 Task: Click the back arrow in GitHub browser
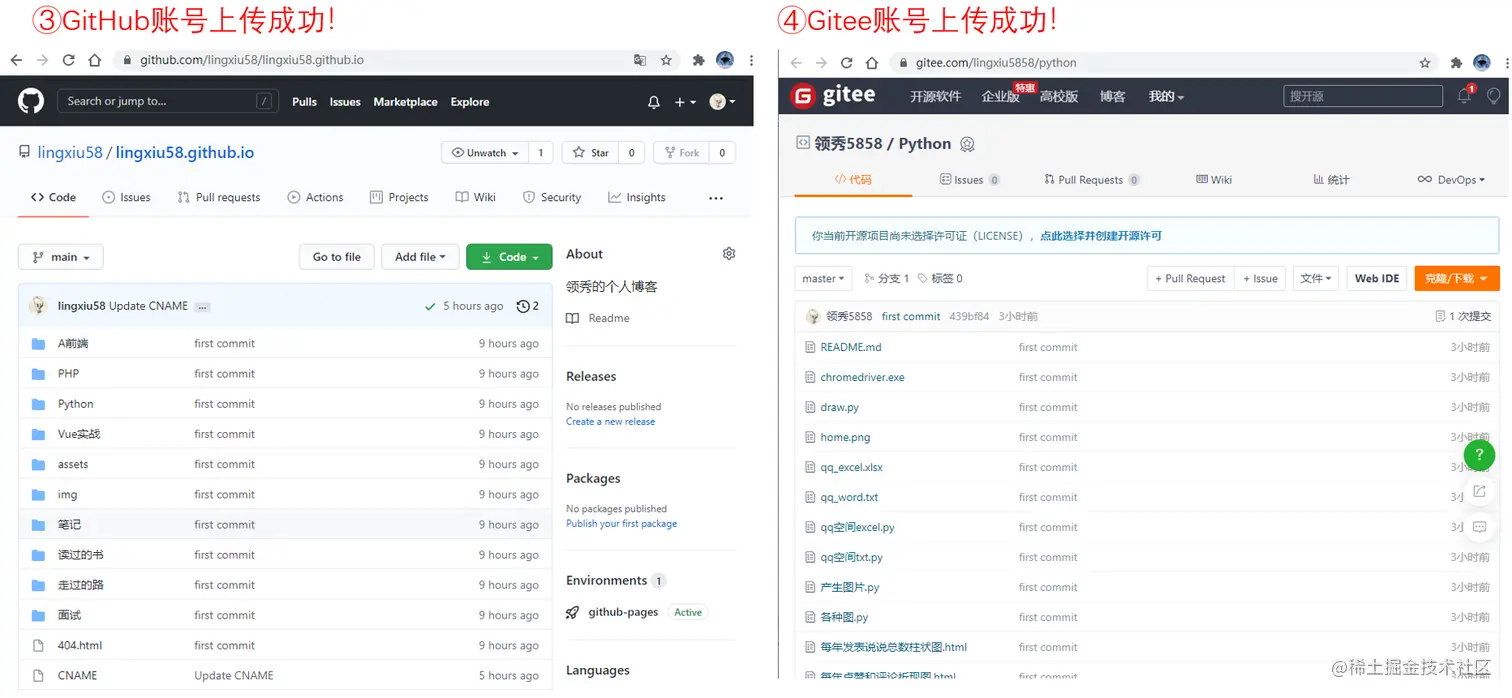16,60
